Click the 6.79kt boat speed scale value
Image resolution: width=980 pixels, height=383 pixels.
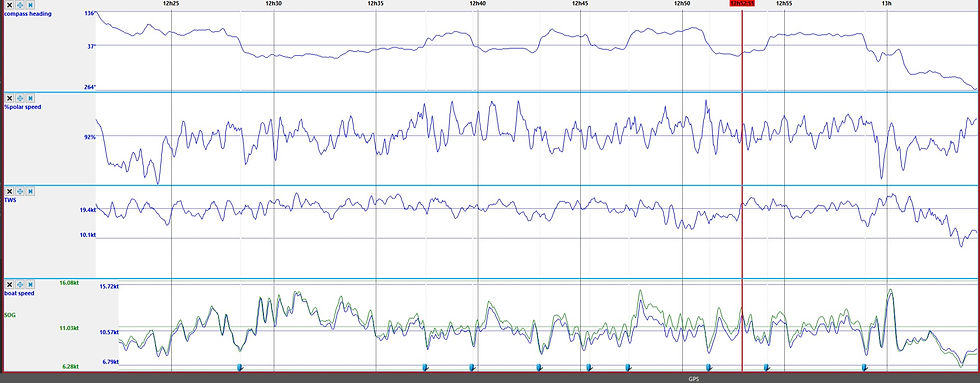(x=110, y=362)
